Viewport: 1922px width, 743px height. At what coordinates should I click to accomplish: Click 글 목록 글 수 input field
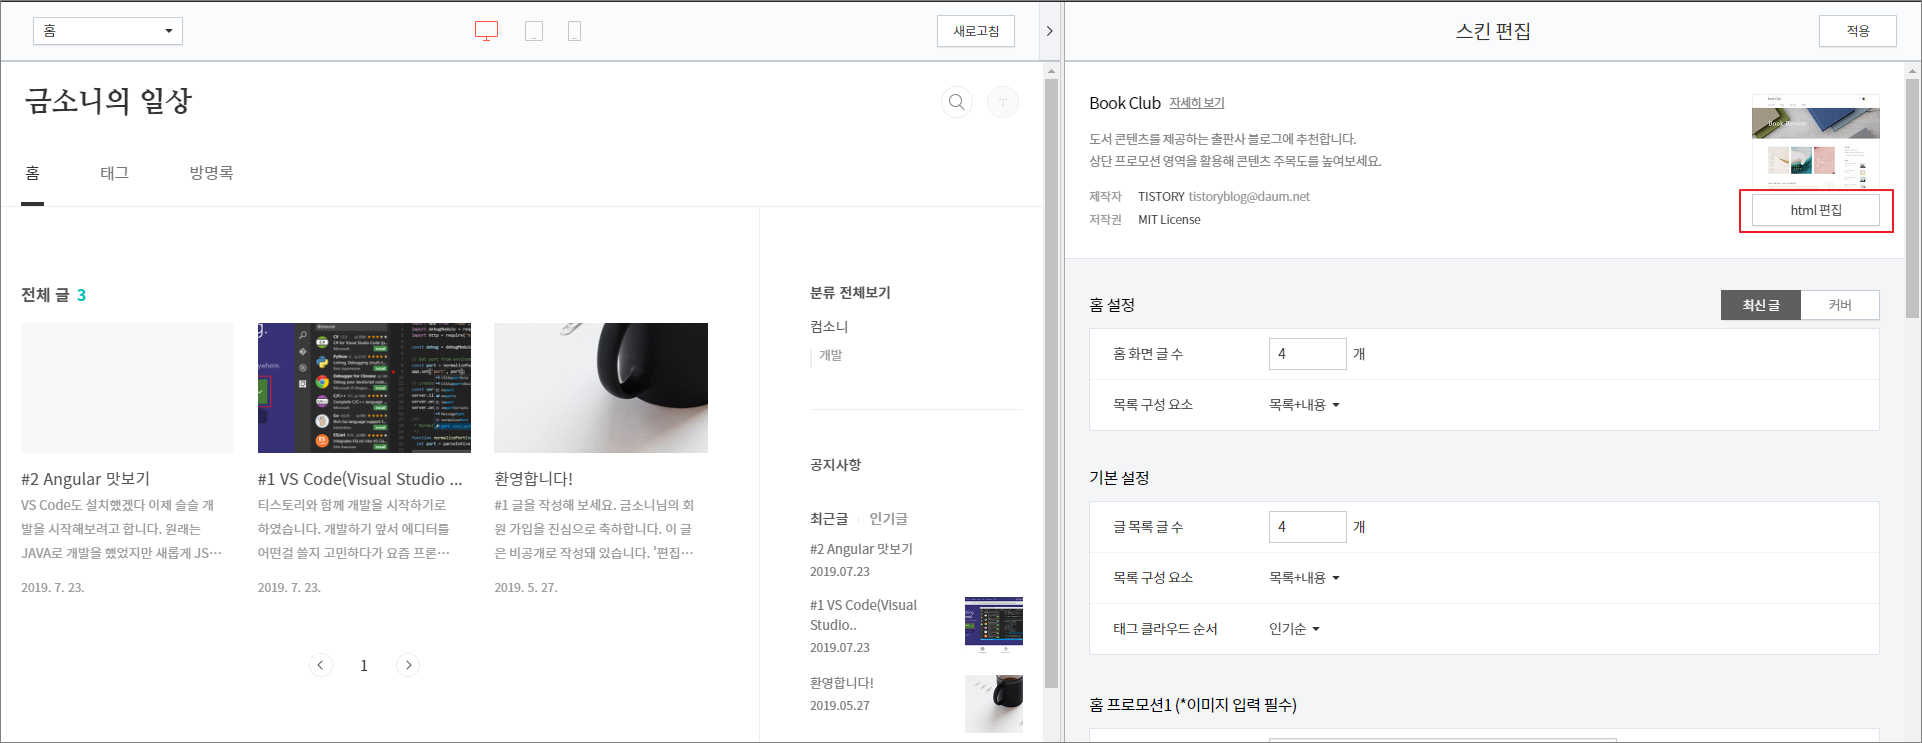[x=1308, y=527]
